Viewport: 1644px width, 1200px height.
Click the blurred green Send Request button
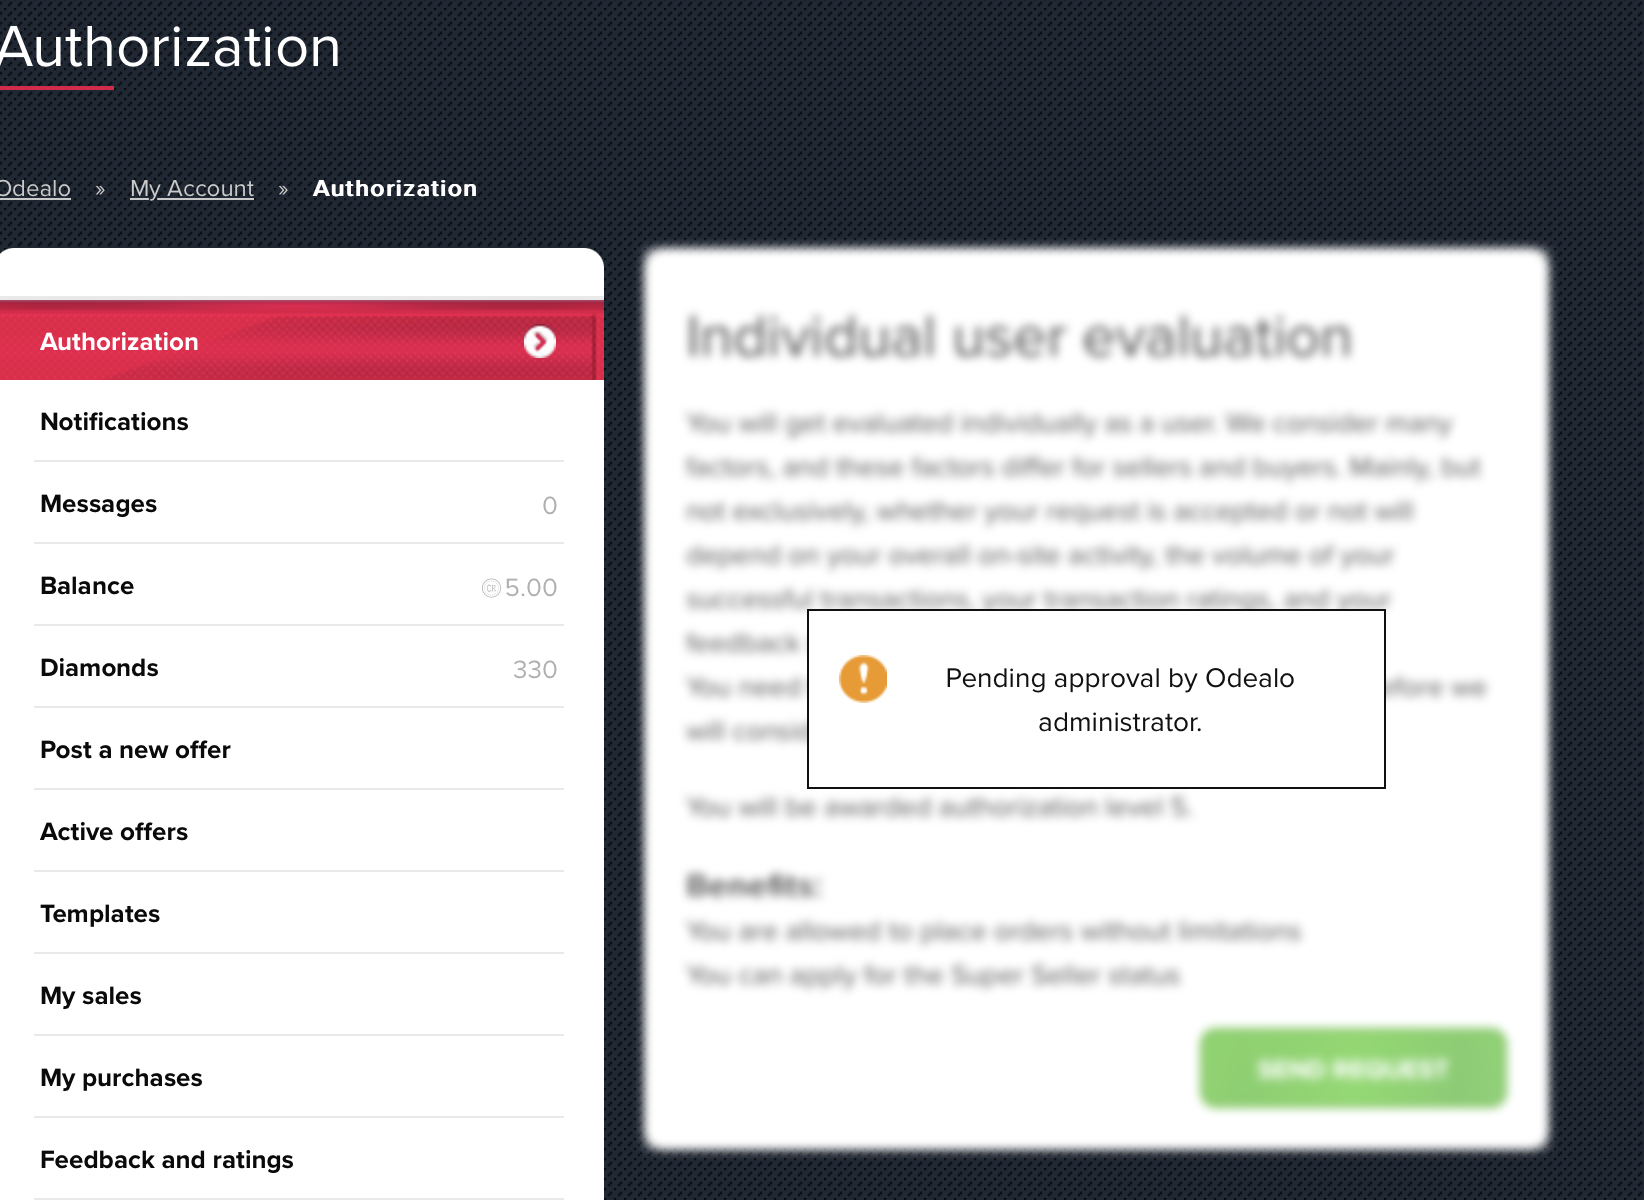(1353, 1068)
